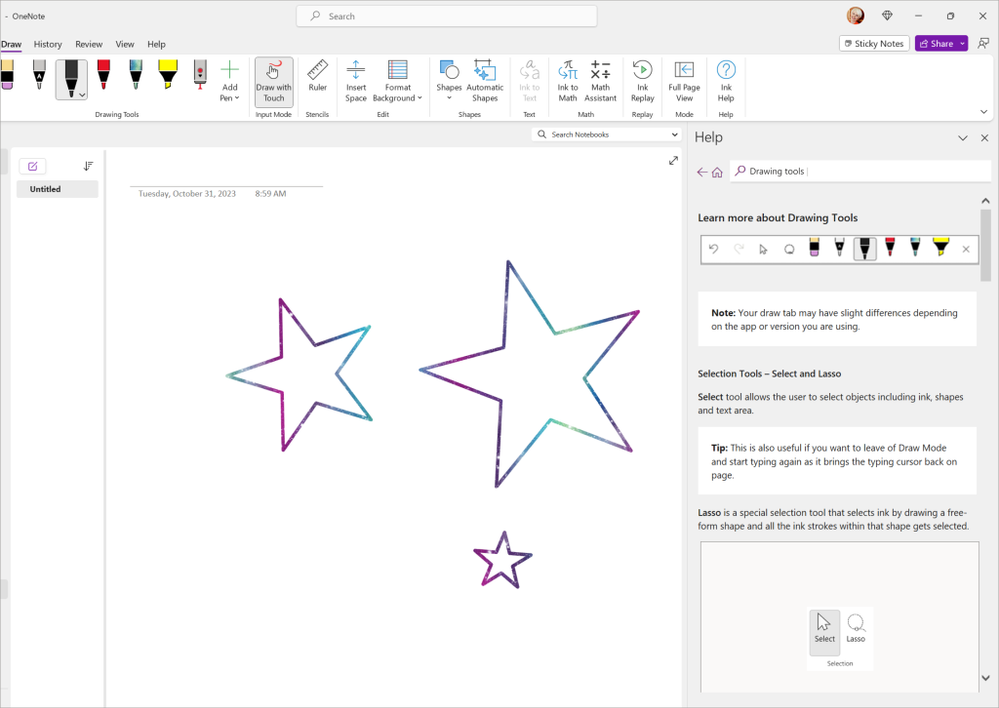Select the red pen in ribbon
This screenshot has height=708, width=999.
[x=104, y=75]
